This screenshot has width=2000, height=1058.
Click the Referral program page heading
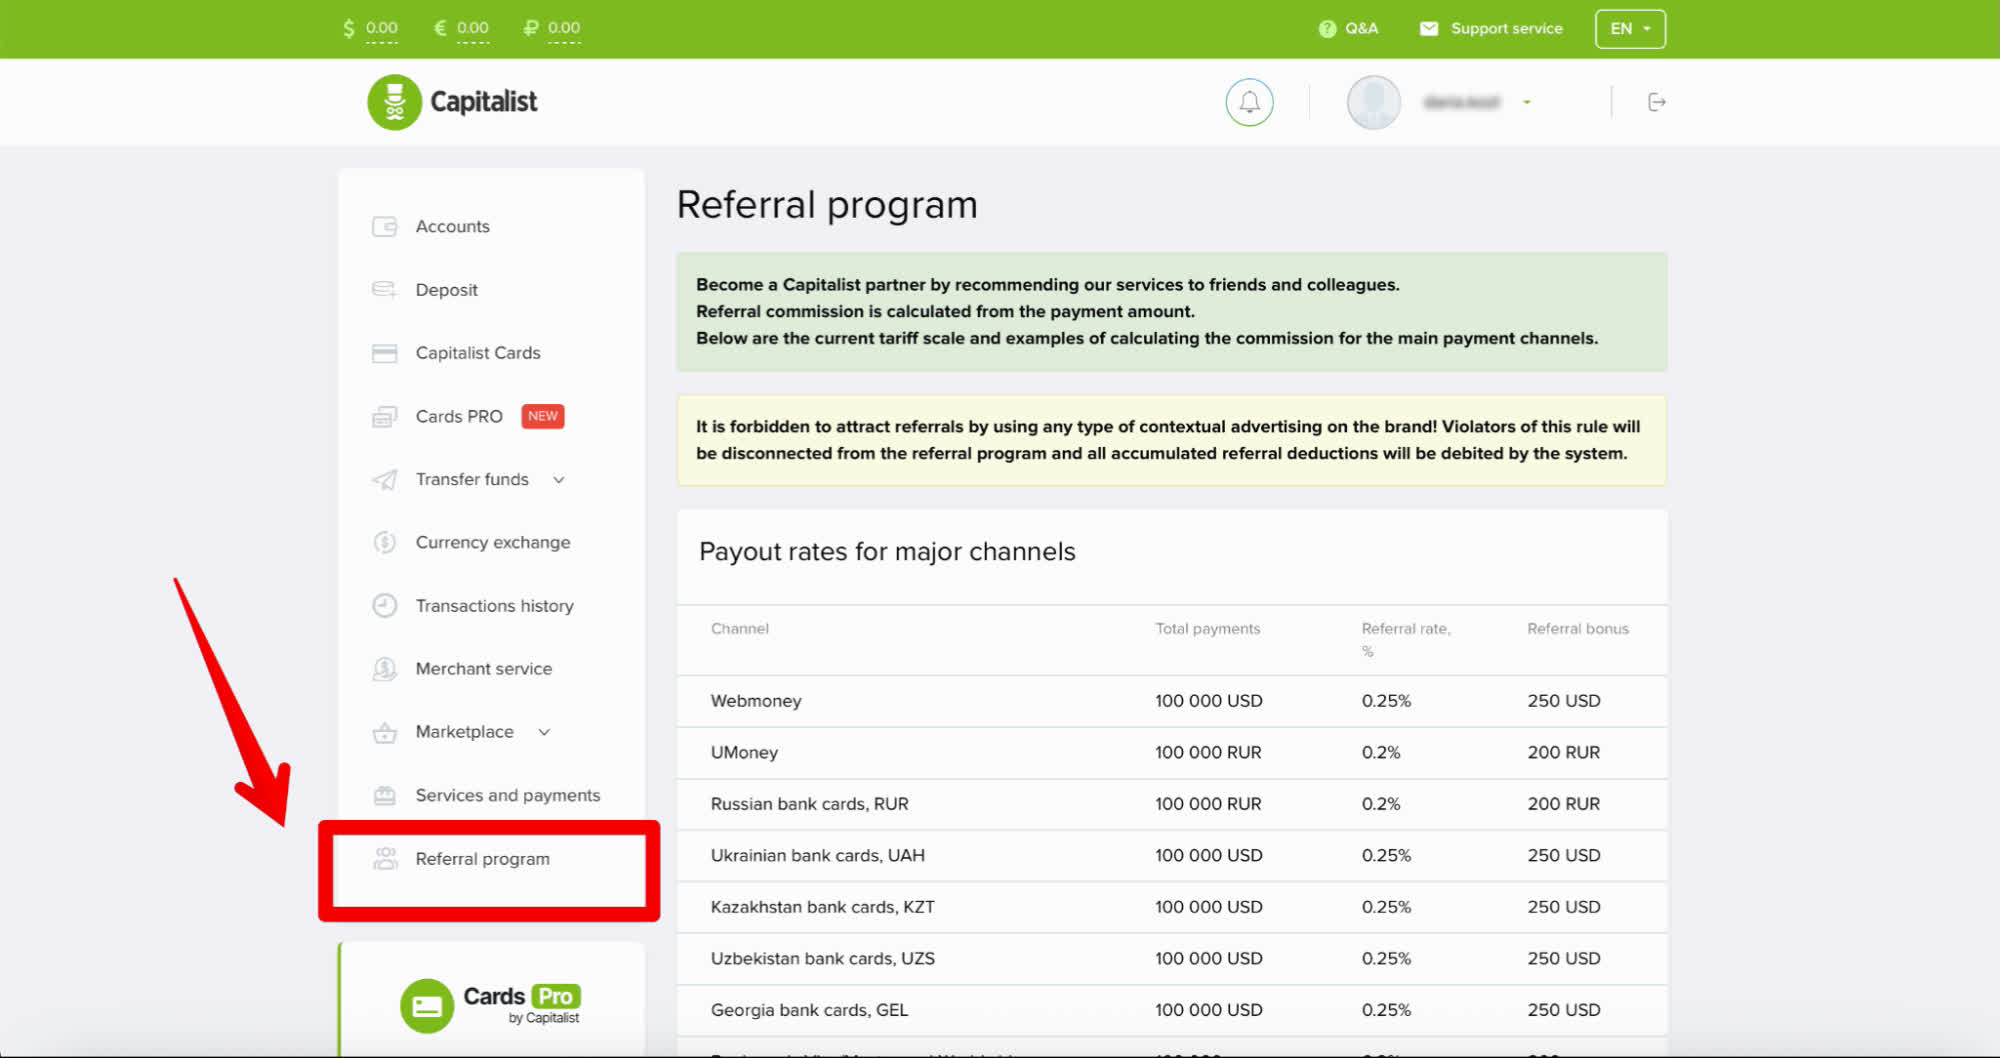[x=827, y=205]
